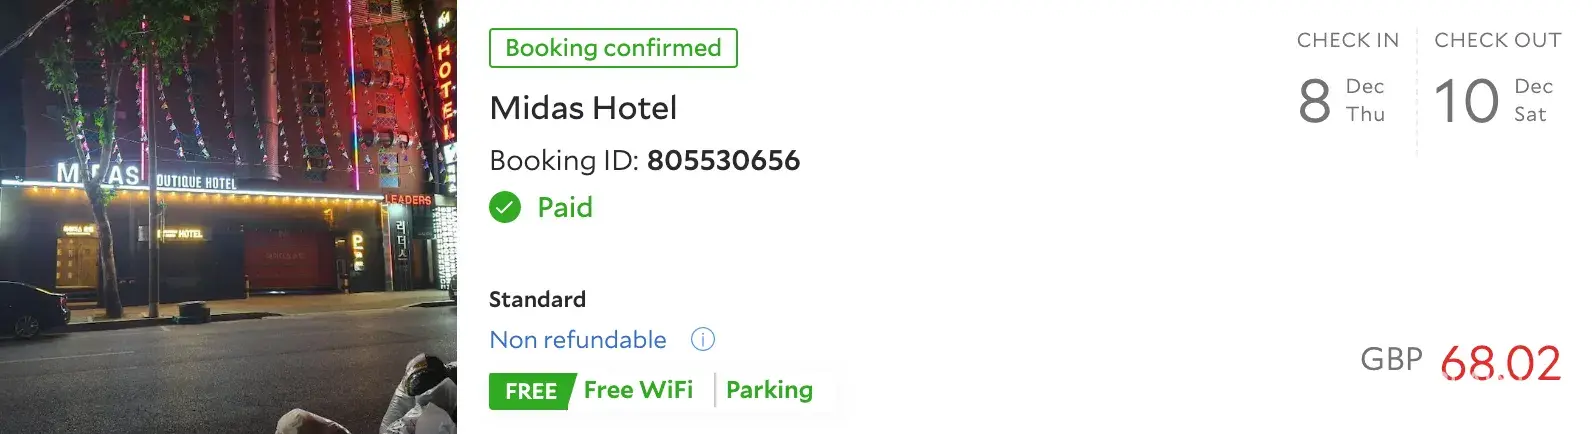Click the Standard room type label
Image resolution: width=1592 pixels, height=434 pixels.
coord(537,299)
